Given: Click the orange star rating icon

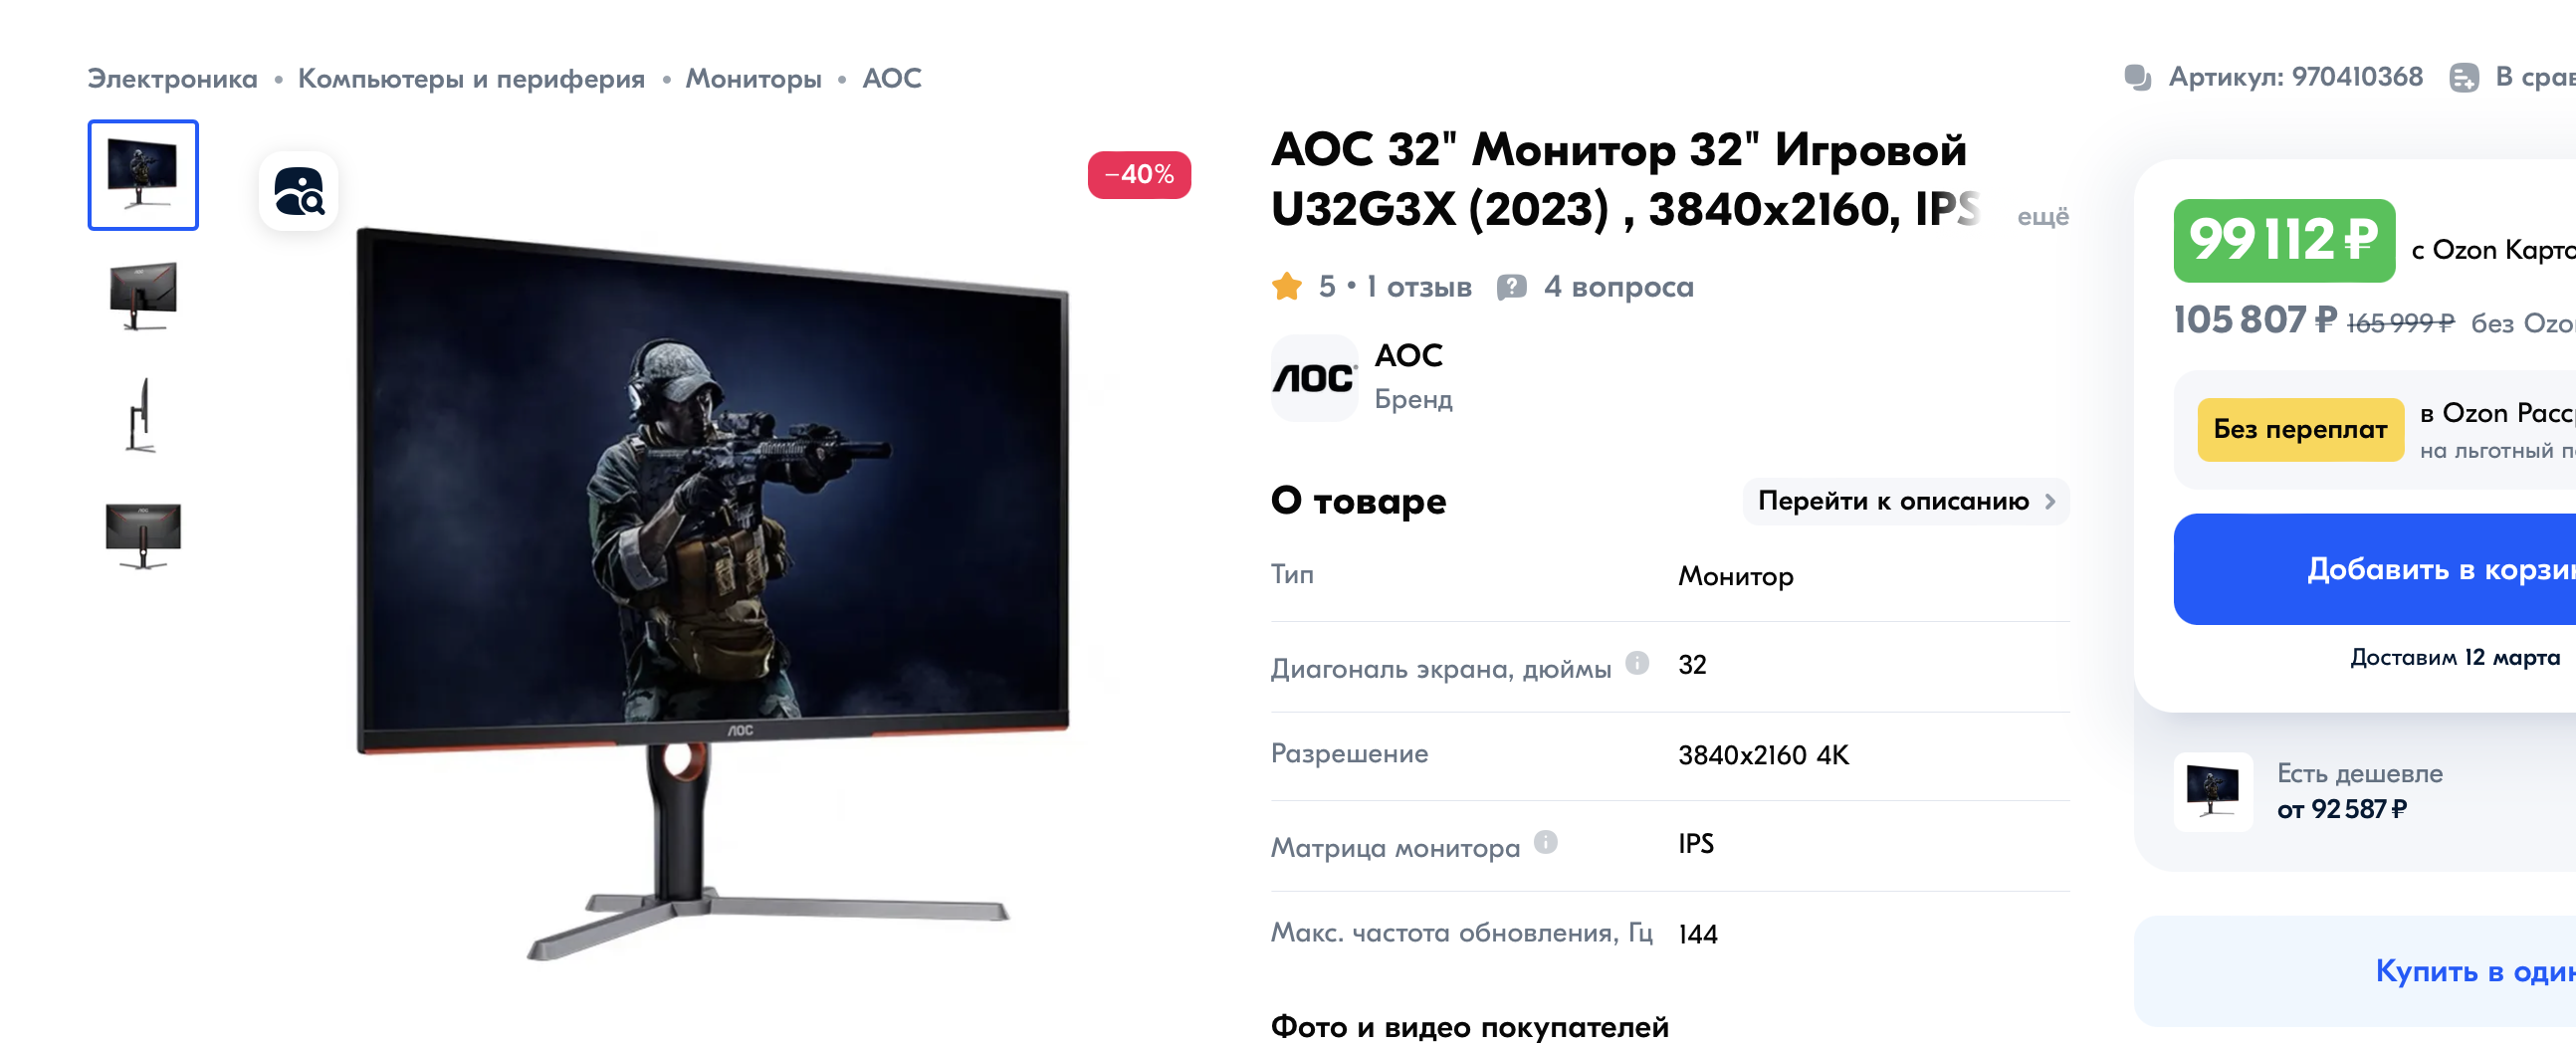Looking at the screenshot, I should coord(1287,287).
